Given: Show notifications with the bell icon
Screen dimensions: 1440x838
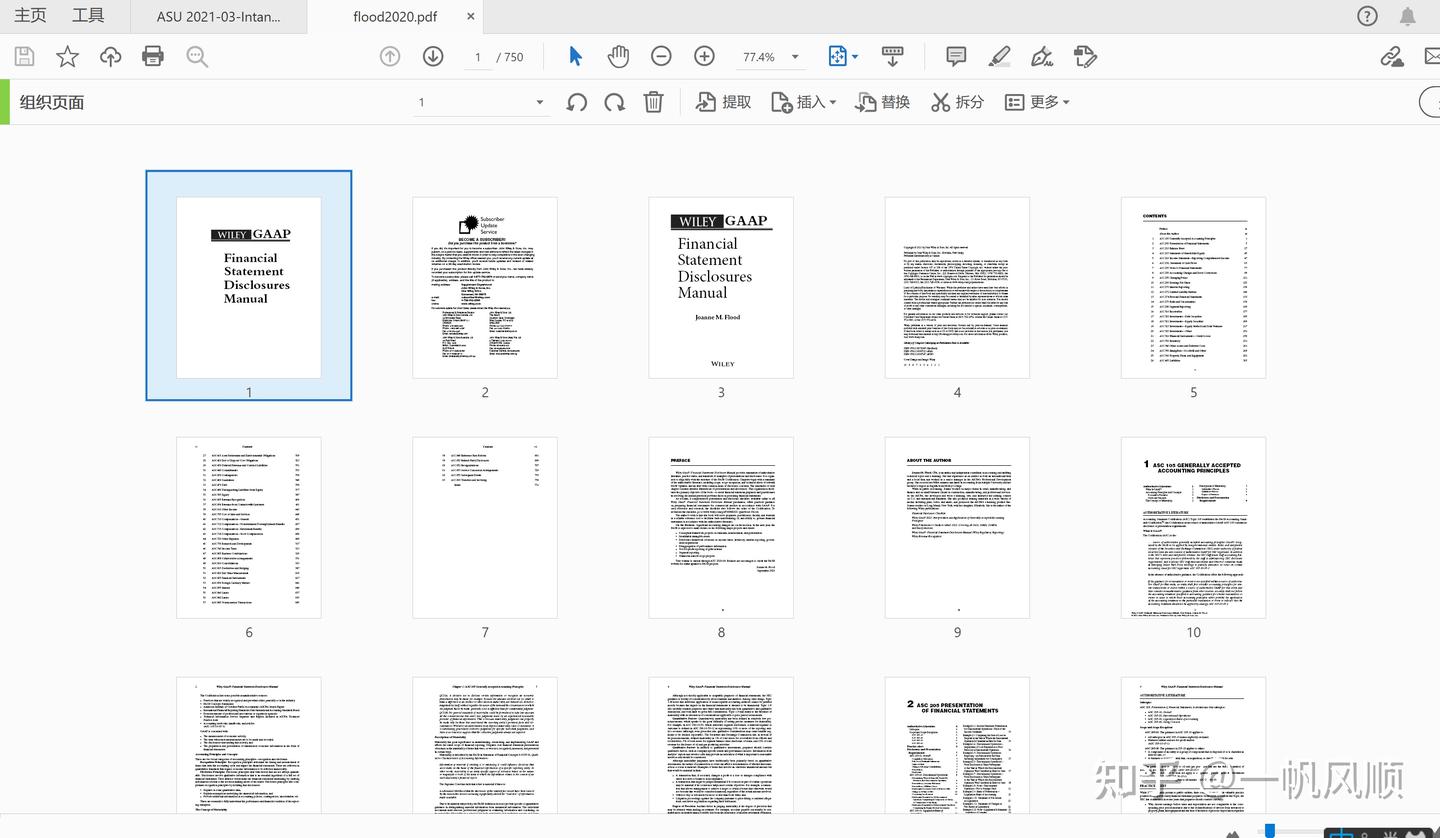Looking at the screenshot, I should (x=1408, y=16).
